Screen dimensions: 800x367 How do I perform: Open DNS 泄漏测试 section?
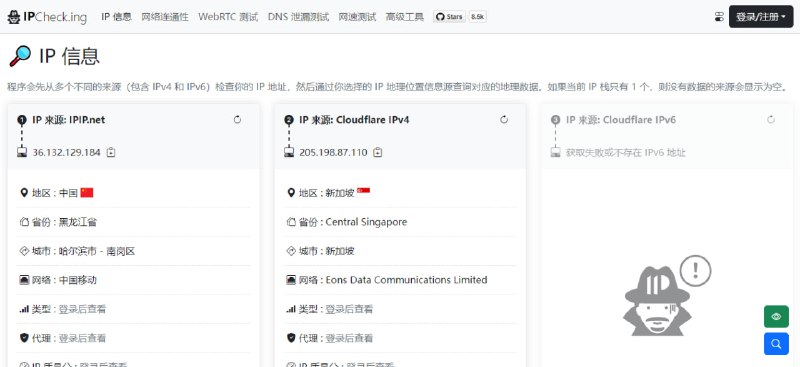pyautogui.click(x=298, y=17)
